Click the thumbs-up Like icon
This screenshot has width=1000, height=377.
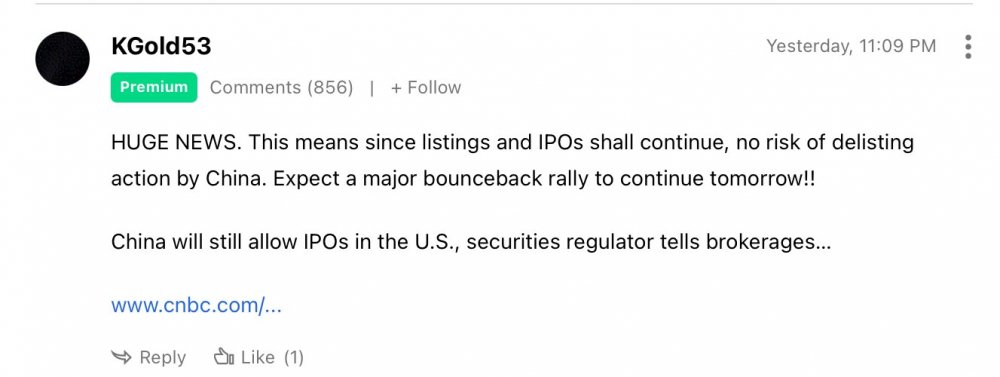tap(224, 357)
